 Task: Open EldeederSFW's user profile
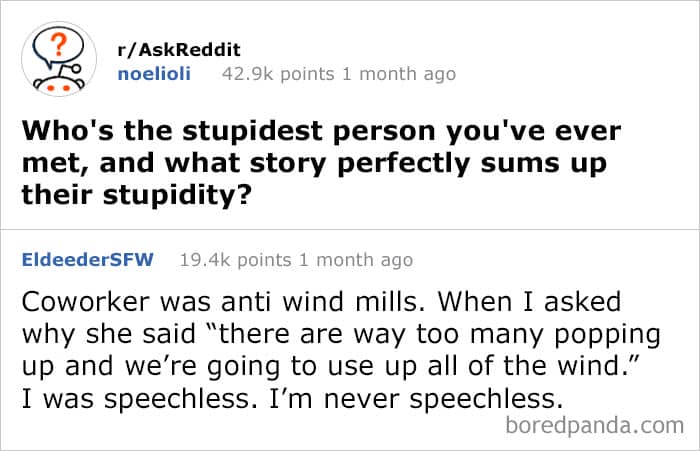[x=87, y=260]
